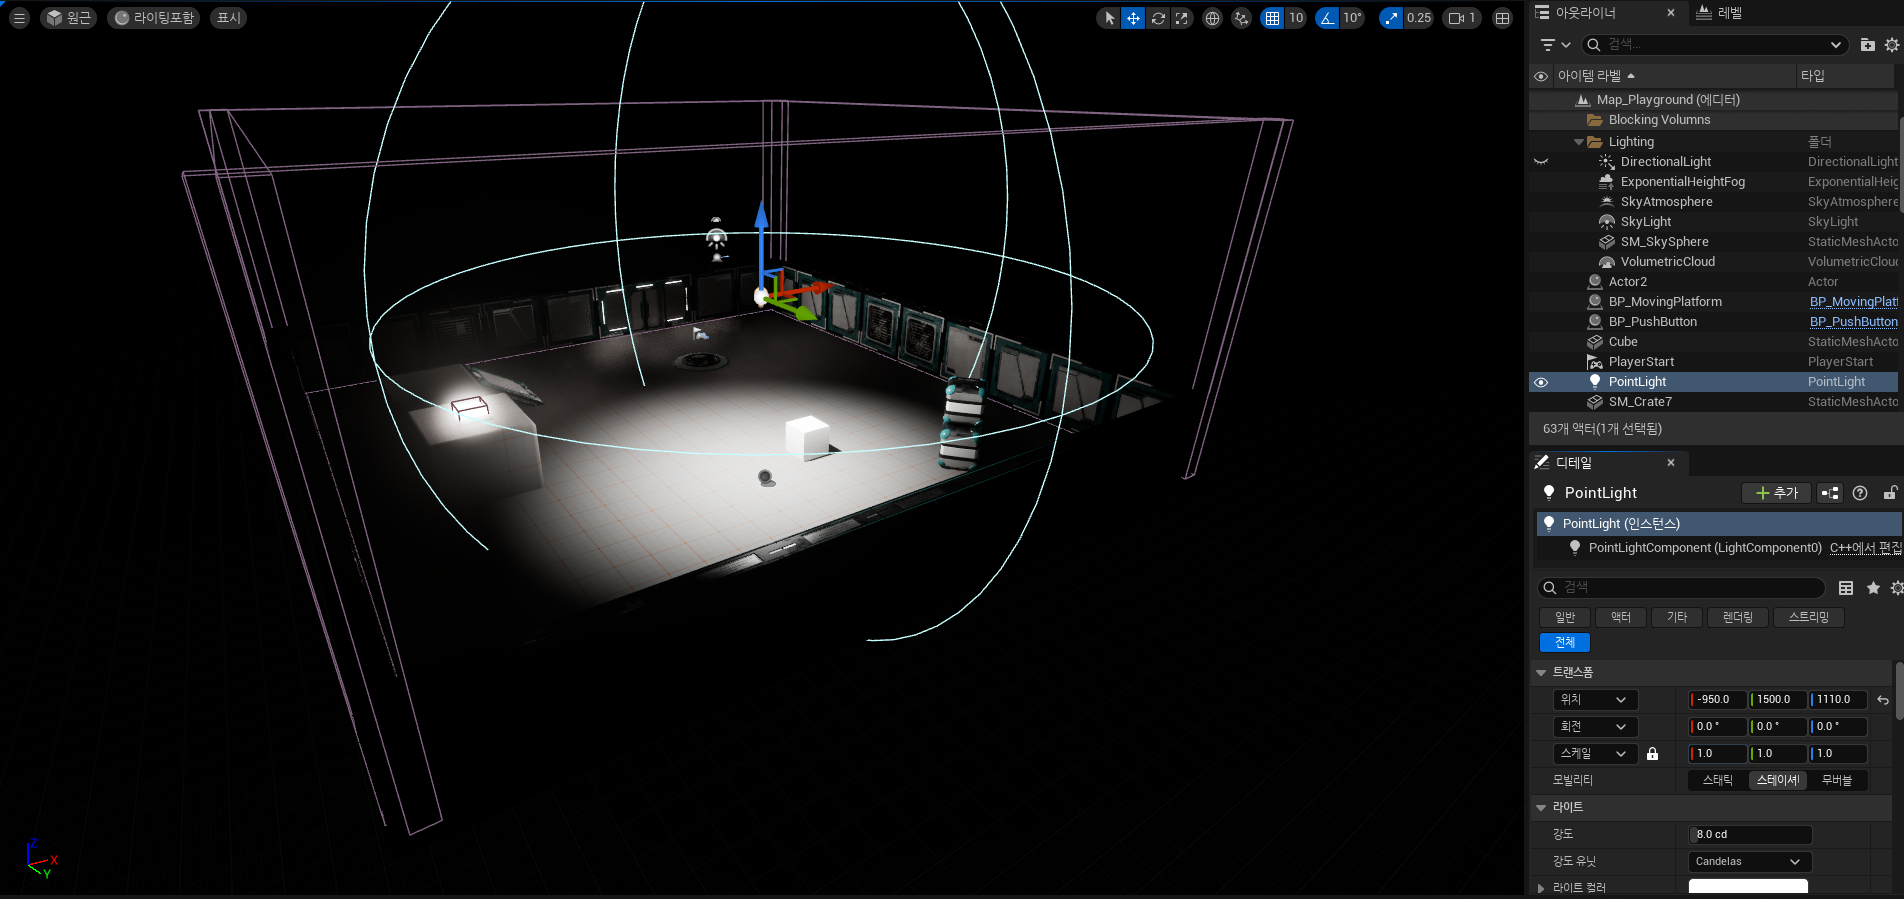Open the surface snapping options icon
The width and height of the screenshot is (1904, 899).
click(1241, 18)
